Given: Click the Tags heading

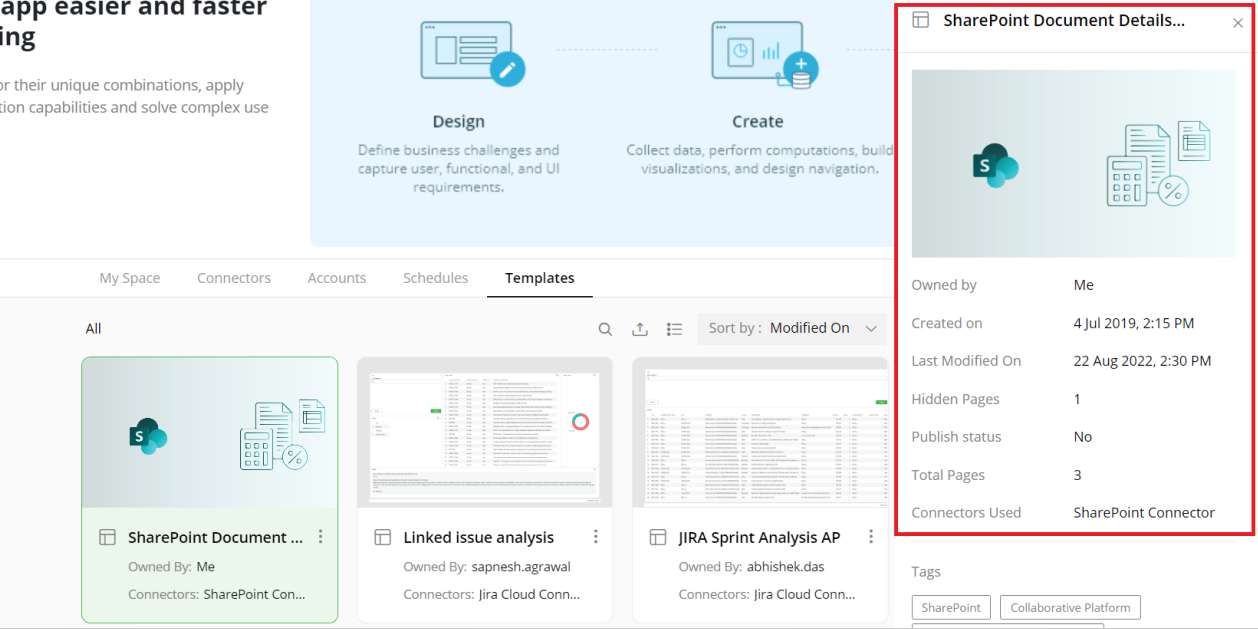Looking at the screenshot, I should click(926, 572).
